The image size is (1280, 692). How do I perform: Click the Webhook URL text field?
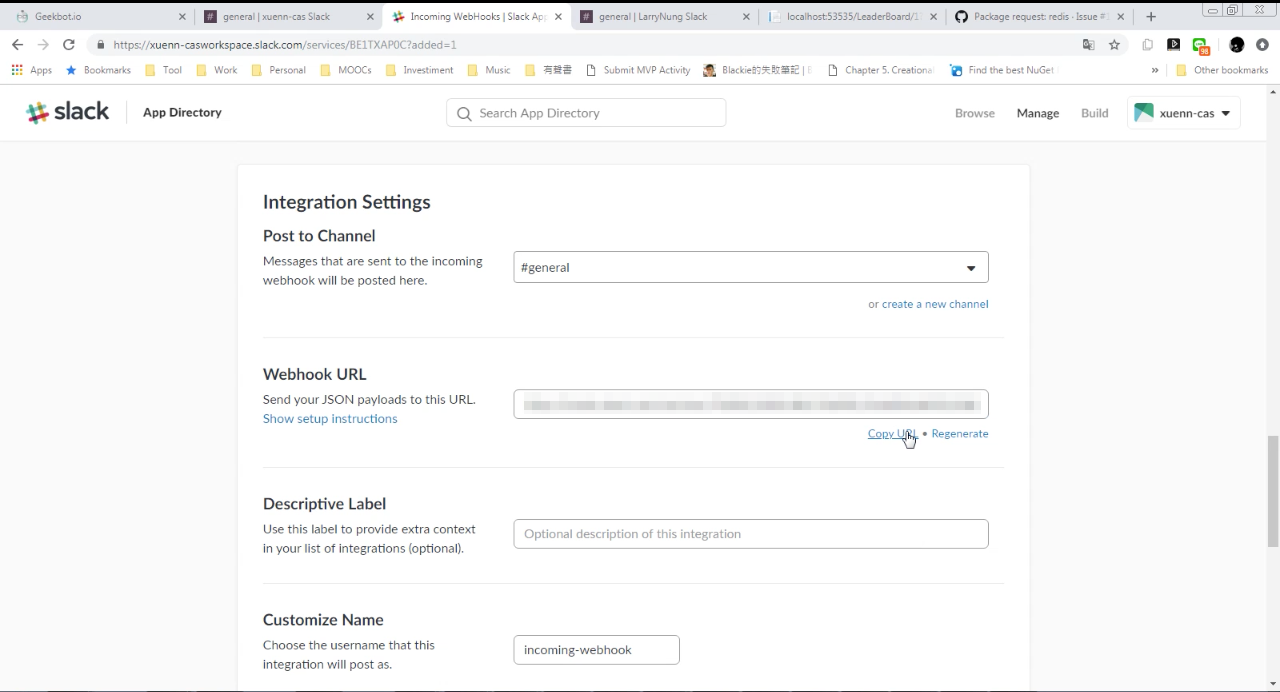(x=751, y=404)
